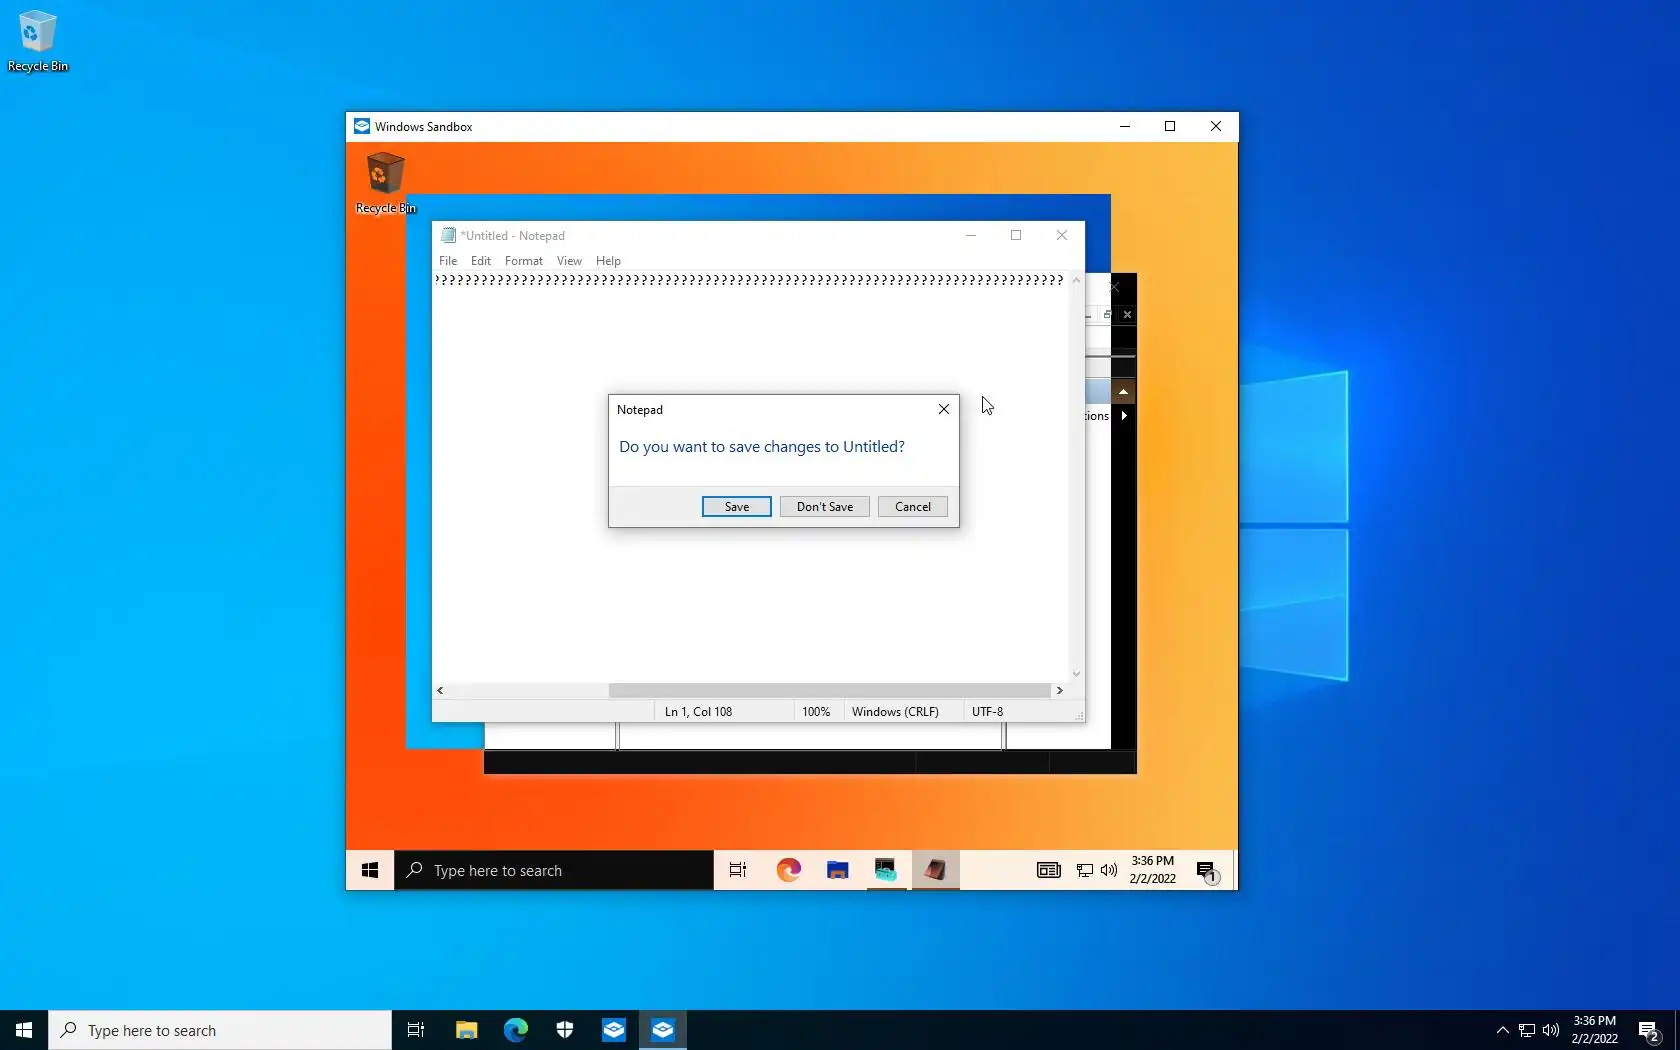1680x1050 pixels.
Task: Click the sandbox volume tray icon
Action: point(1109,870)
